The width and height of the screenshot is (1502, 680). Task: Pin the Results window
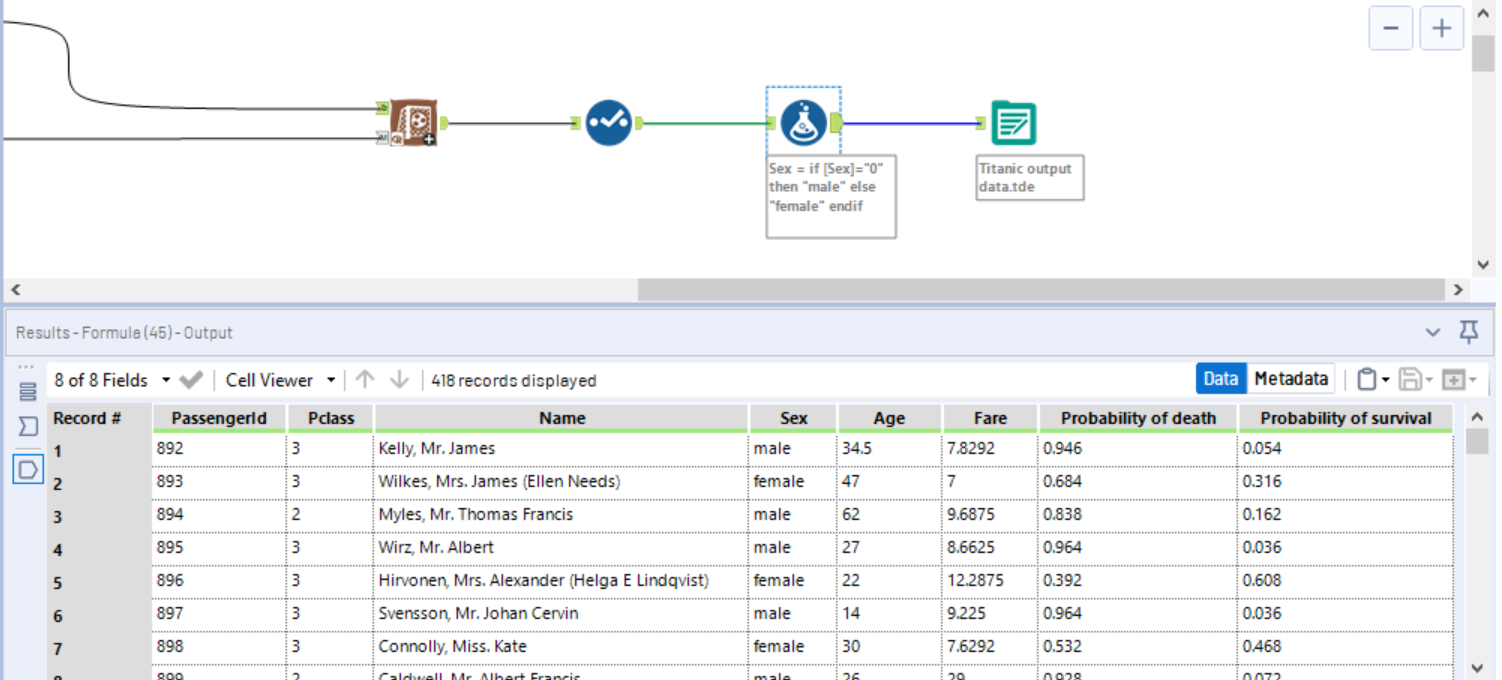[1468, 332]
